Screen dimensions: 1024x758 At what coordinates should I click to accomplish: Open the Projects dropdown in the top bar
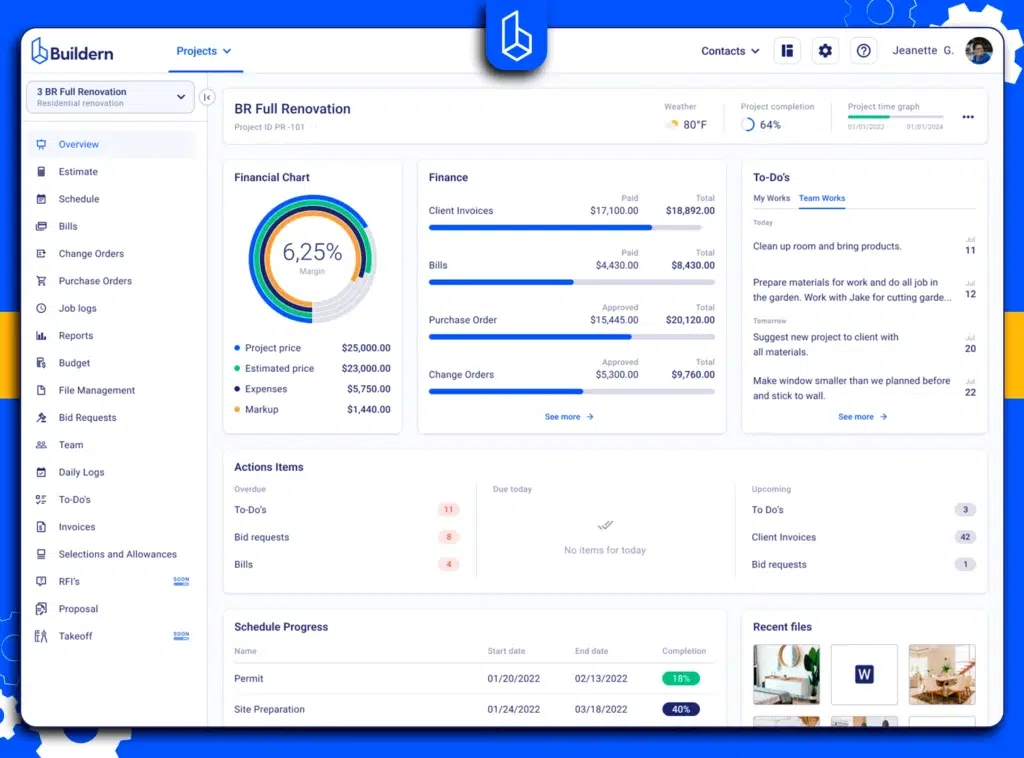coord(205,51)
